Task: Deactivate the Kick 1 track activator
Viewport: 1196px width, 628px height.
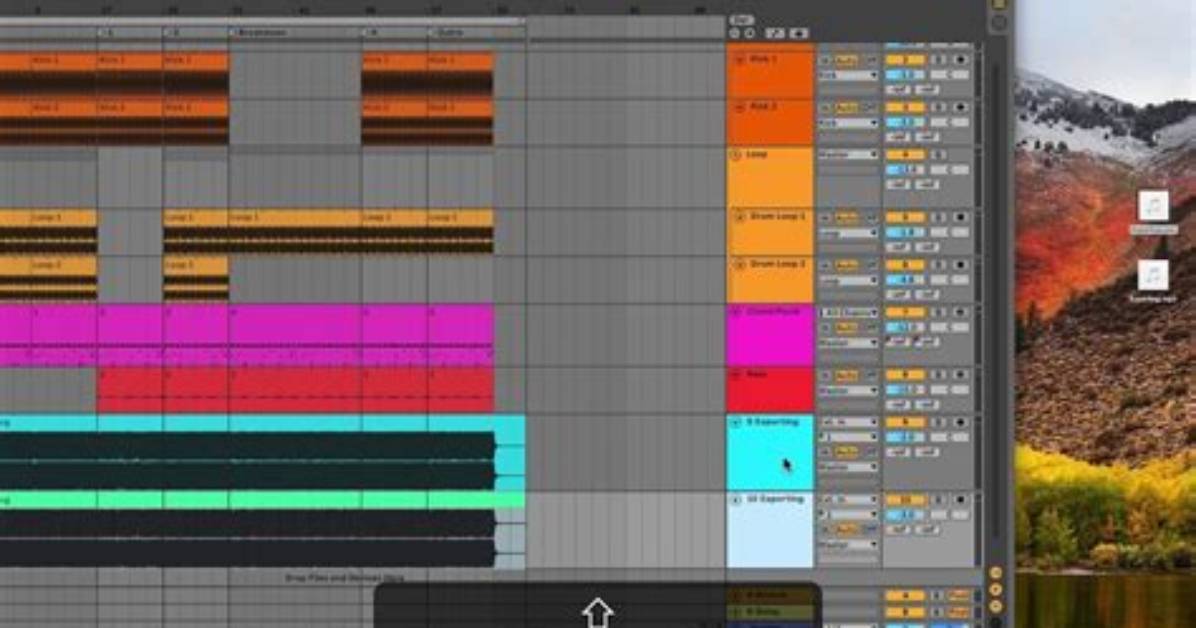Action: point(905,60)
